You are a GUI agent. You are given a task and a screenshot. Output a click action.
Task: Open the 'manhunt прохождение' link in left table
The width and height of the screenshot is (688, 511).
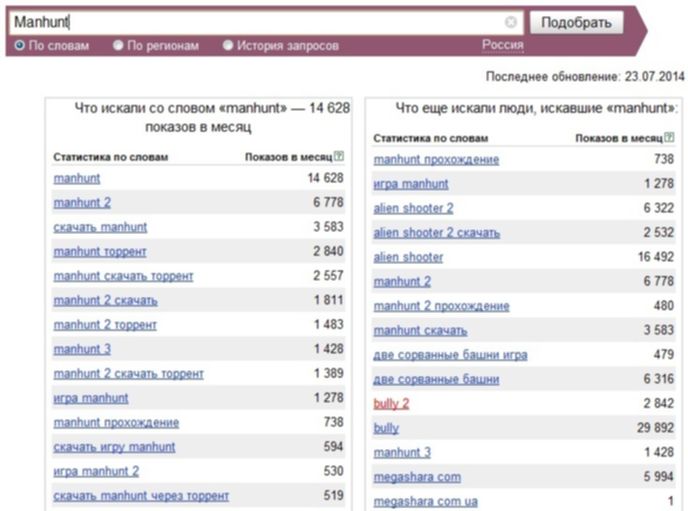(116, 422)
